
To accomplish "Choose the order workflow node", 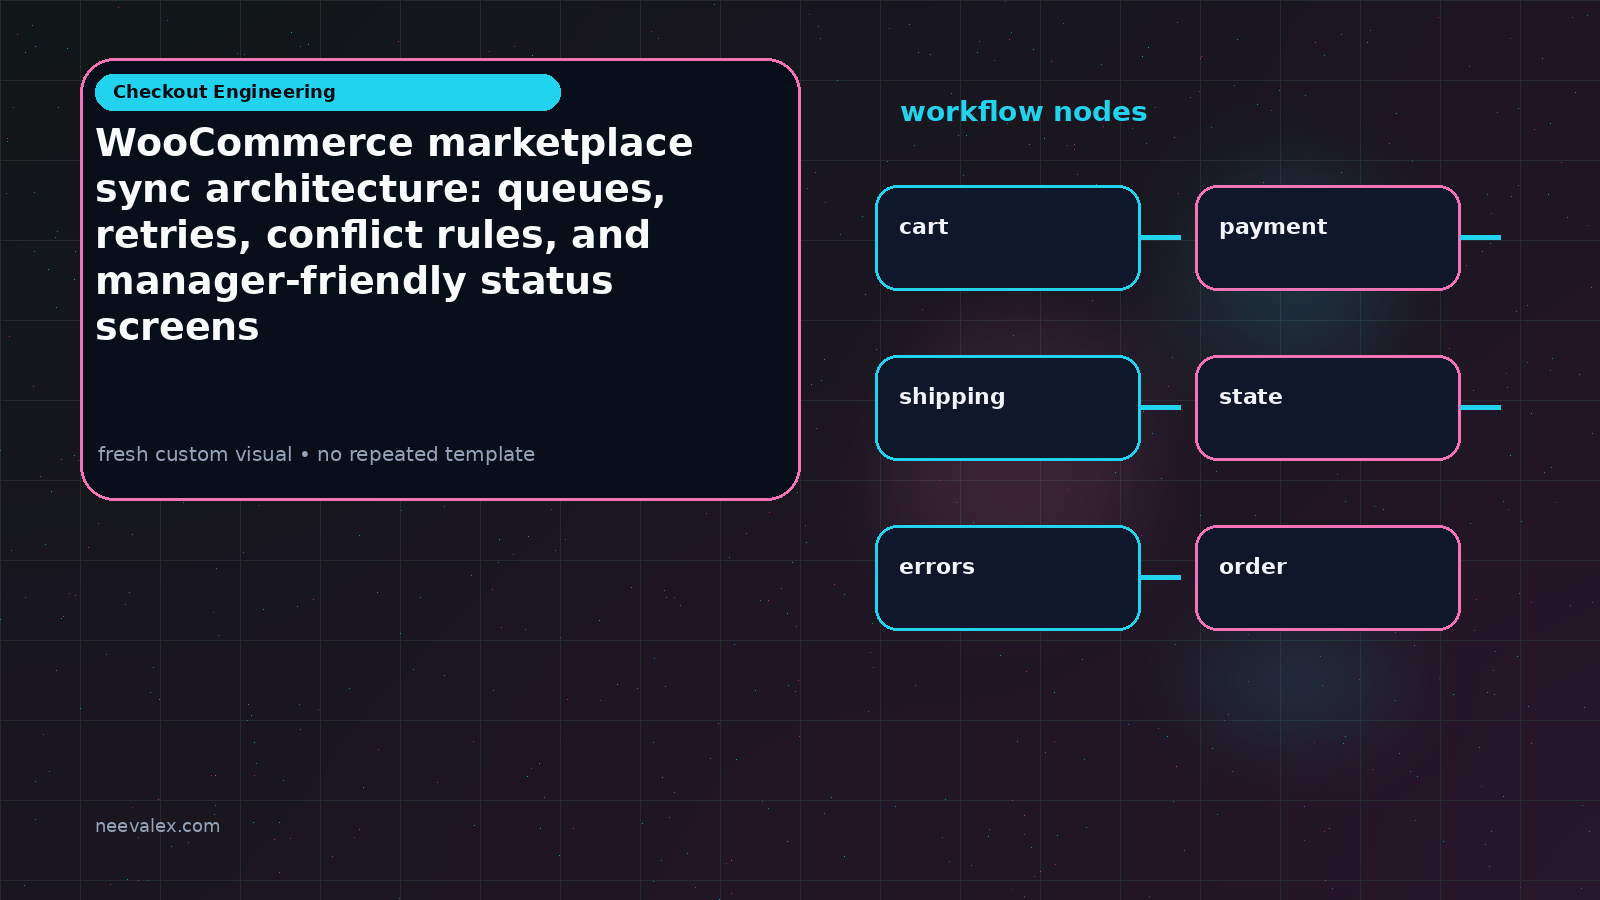I will (x=1328, y=578).
